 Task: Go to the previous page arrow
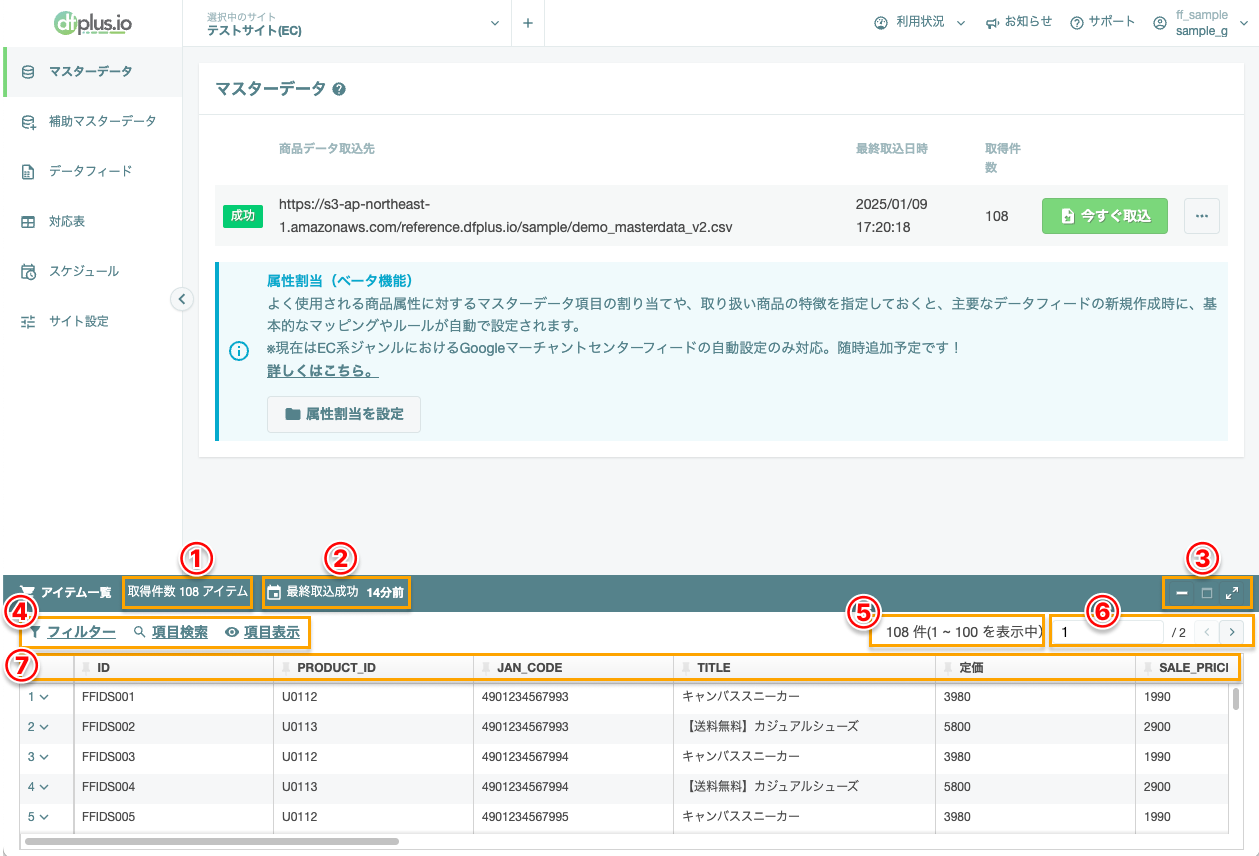[x=1207, y=632]
